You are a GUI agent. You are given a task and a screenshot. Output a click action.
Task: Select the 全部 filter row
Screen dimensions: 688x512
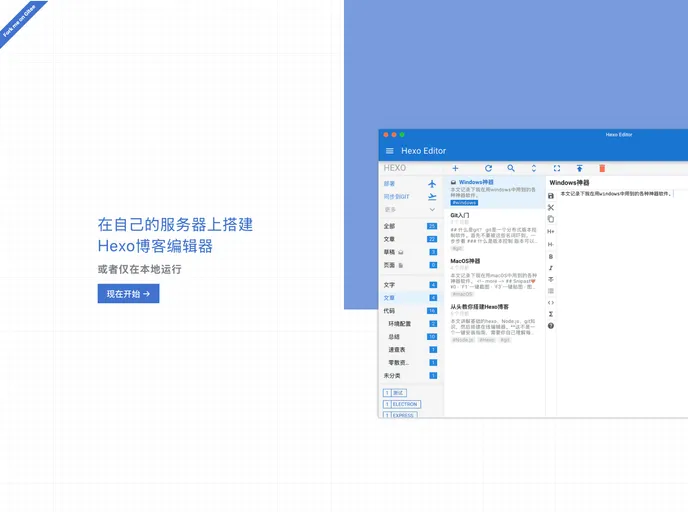point(410,226)
